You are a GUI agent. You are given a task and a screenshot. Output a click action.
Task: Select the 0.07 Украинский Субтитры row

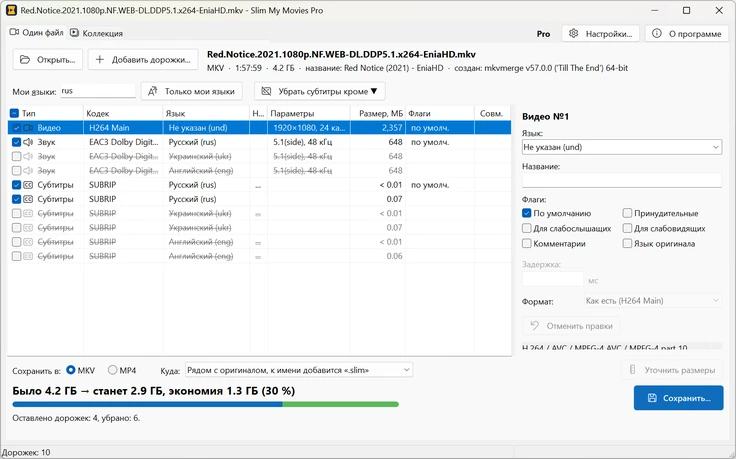(259, 228)
